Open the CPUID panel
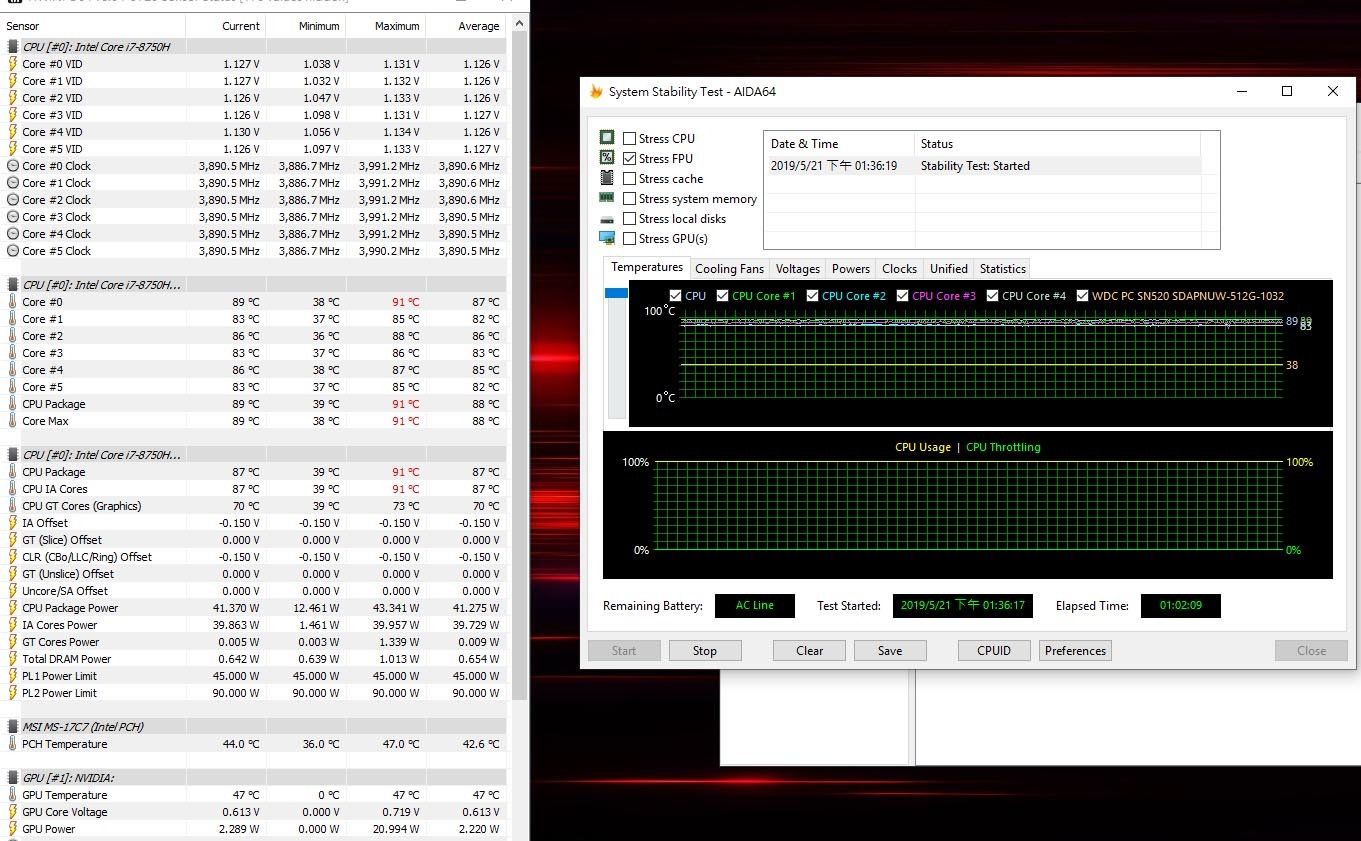The height and width of the screenshot is (841, 1361). point(994,651)
